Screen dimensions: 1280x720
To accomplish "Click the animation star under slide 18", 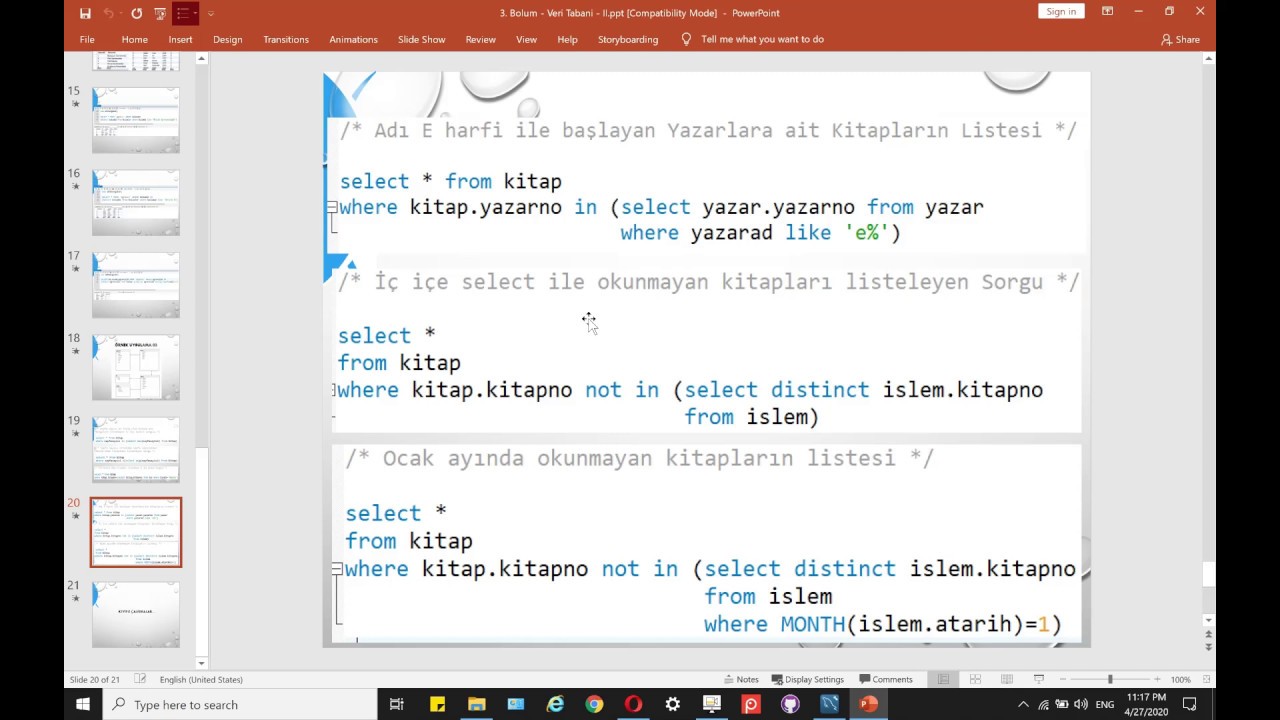I will coord(75,352).
